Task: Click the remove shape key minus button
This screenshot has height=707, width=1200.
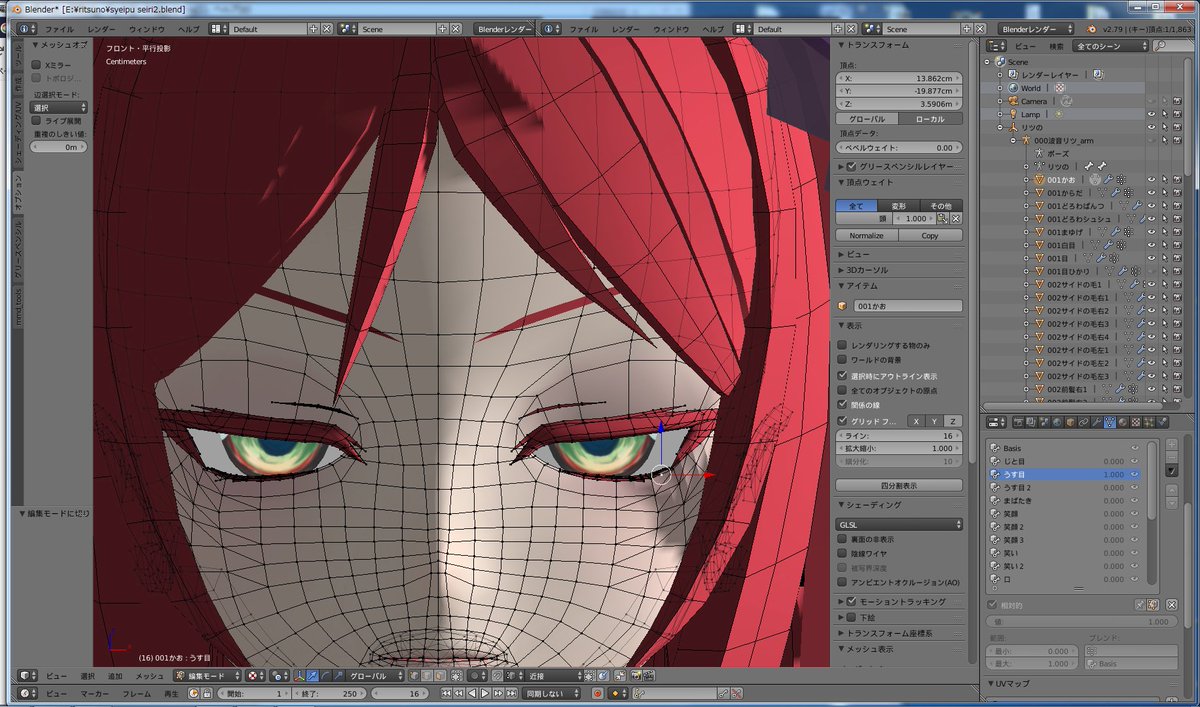Action: point(1172,457)
